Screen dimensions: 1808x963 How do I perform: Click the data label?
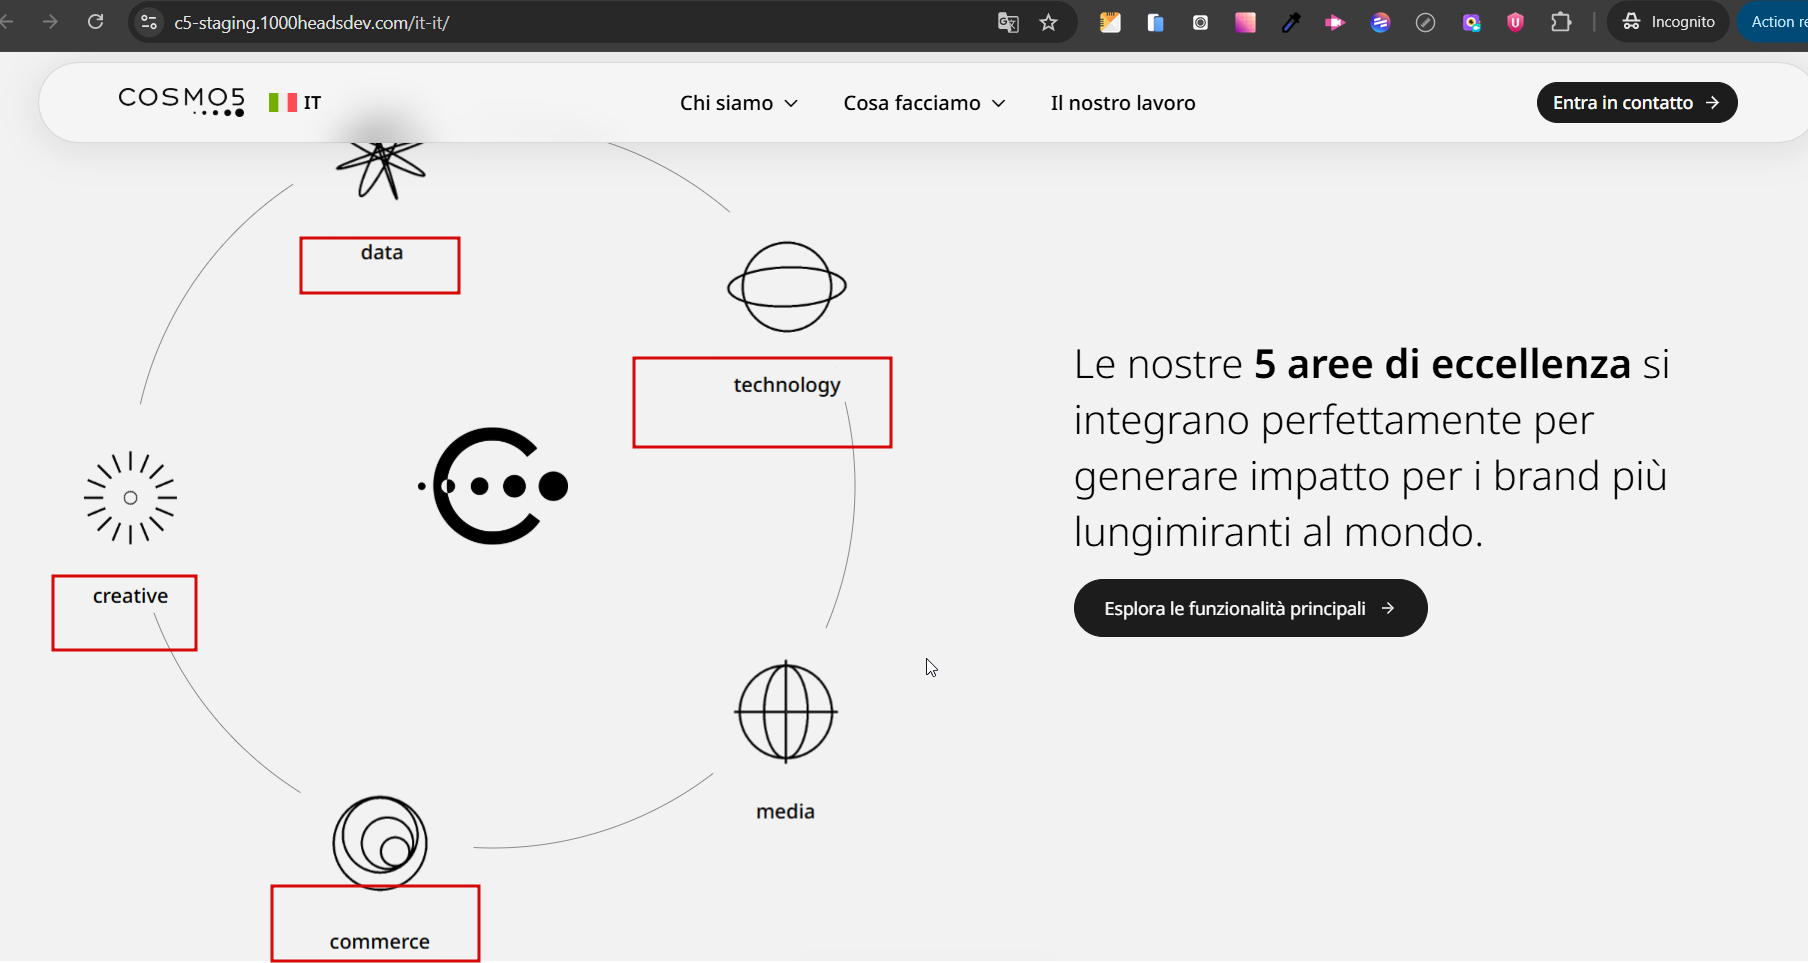pos(382,252)
